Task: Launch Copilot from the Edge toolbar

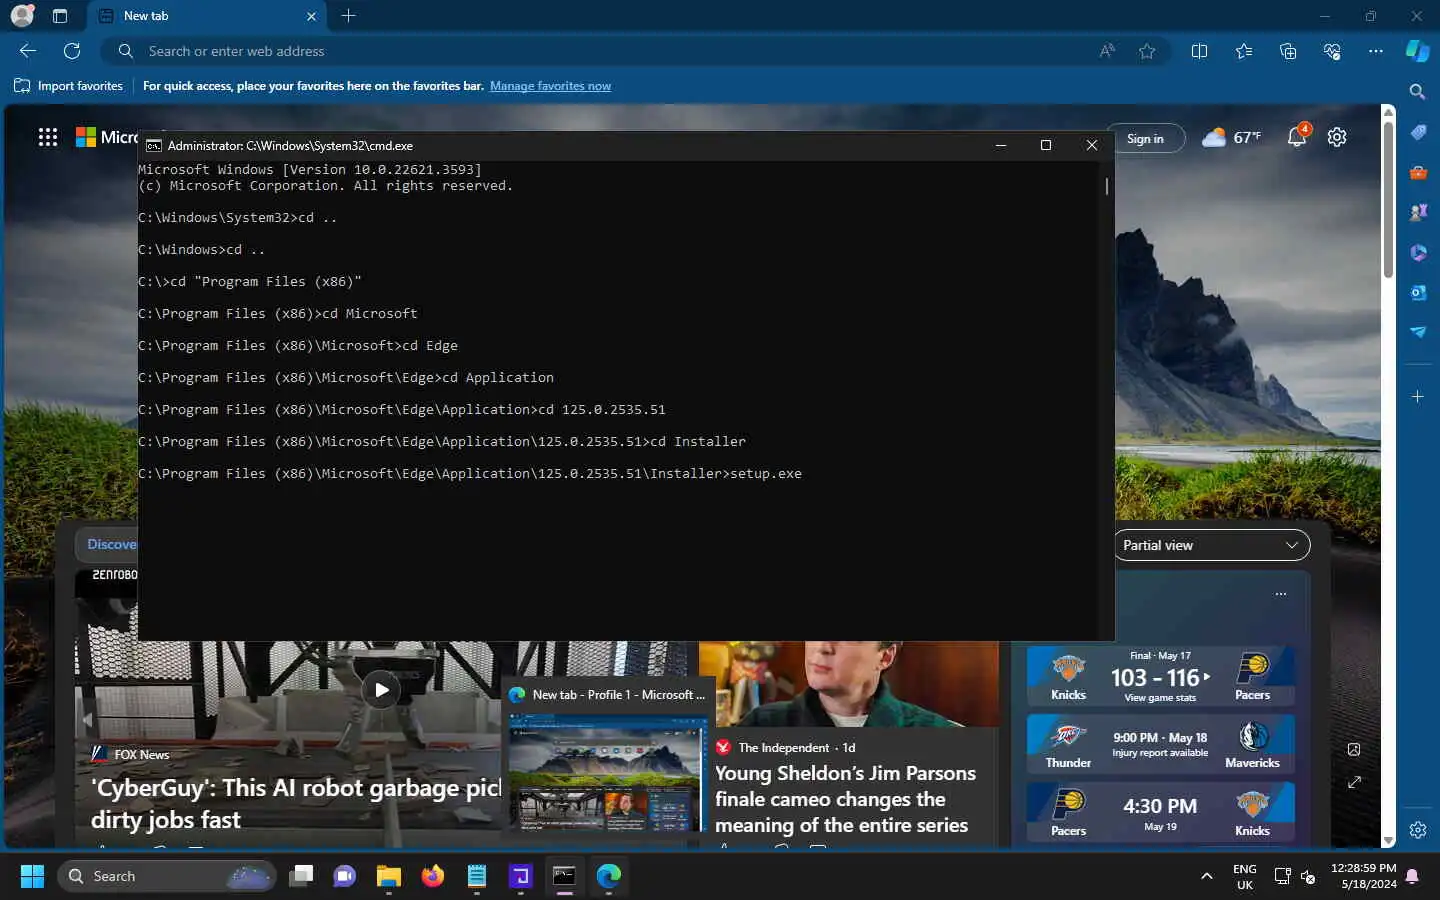Action: 1418,51
